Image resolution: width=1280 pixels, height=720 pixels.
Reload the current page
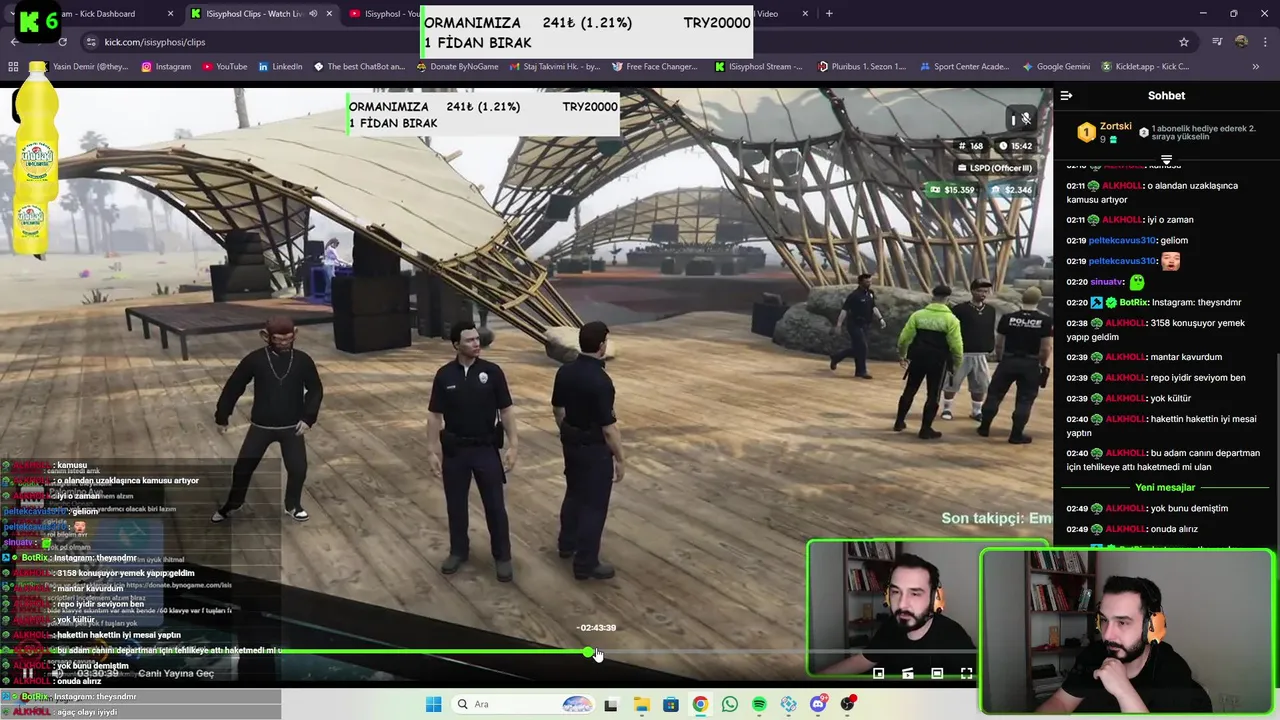tap(62, 42)
